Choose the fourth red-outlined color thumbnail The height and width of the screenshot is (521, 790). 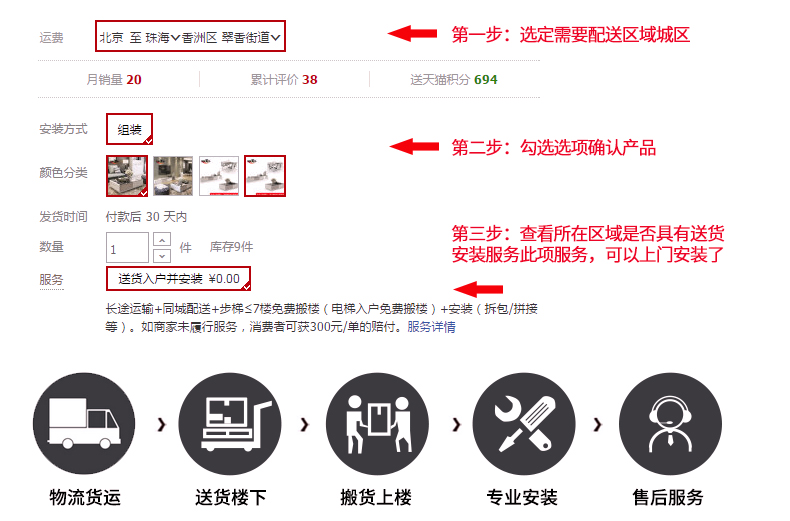265,176
